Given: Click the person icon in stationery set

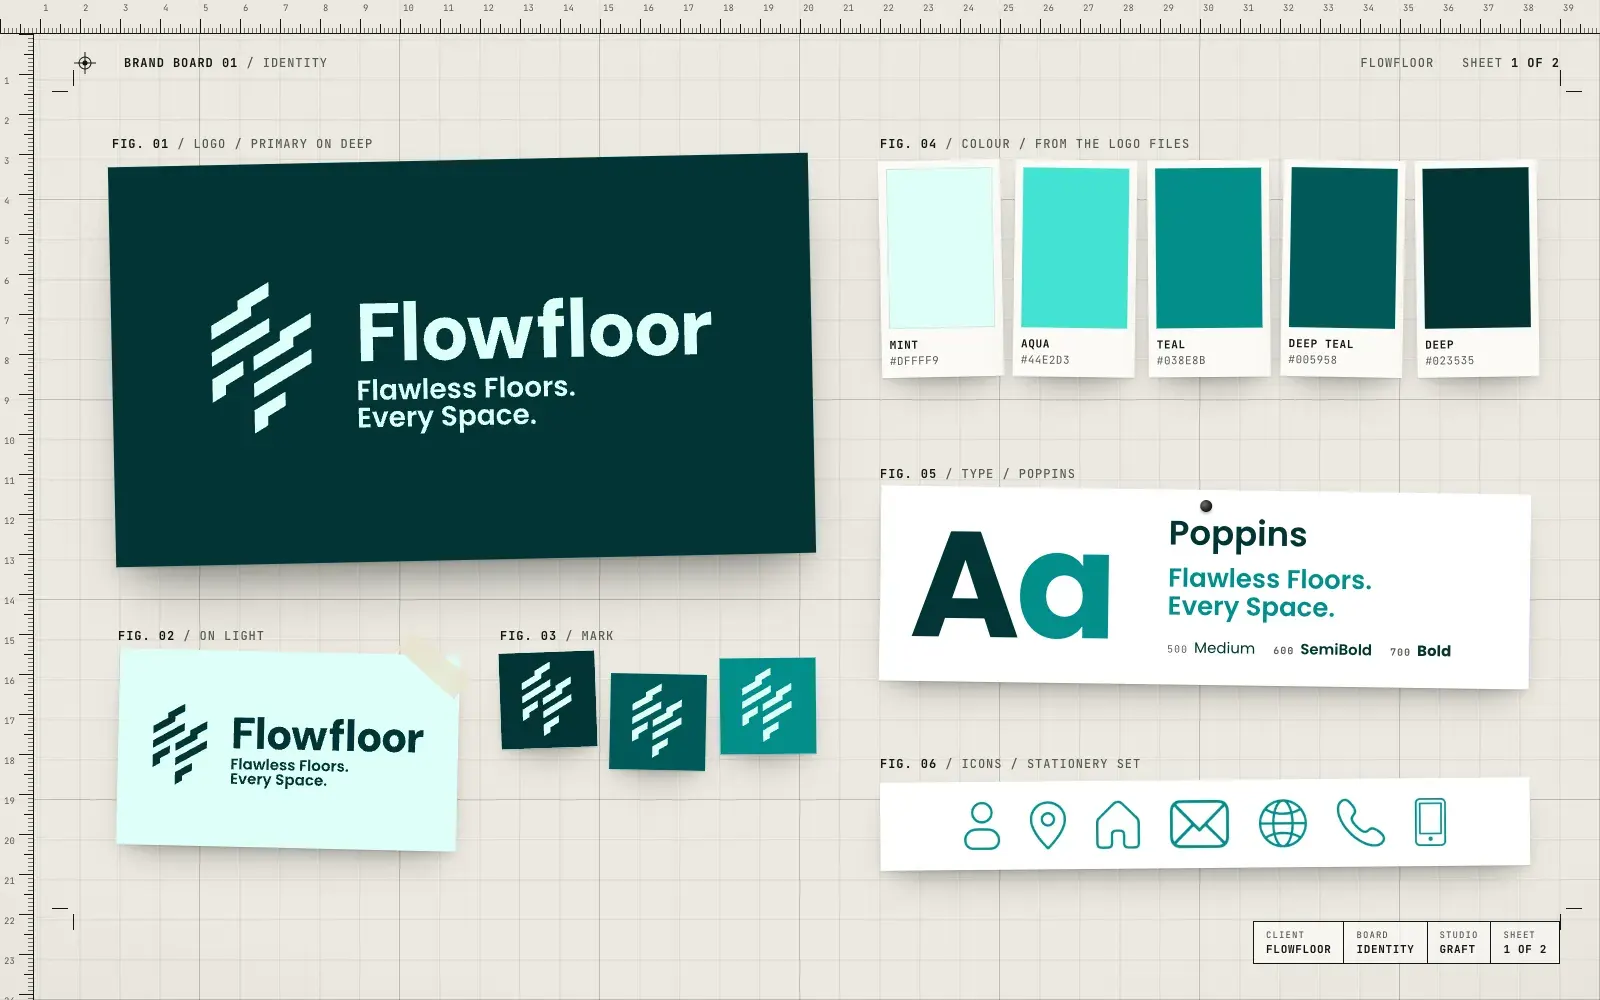Looking at the screenshot, I should 981,825.
